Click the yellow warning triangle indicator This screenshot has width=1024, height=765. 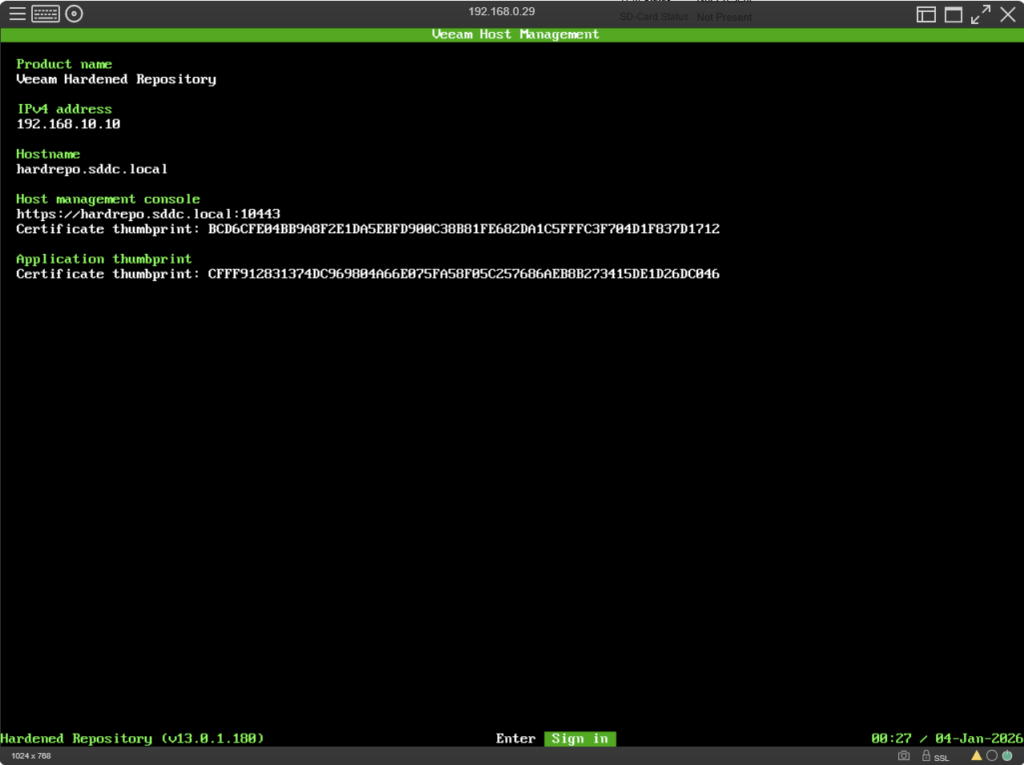(977, 755)
